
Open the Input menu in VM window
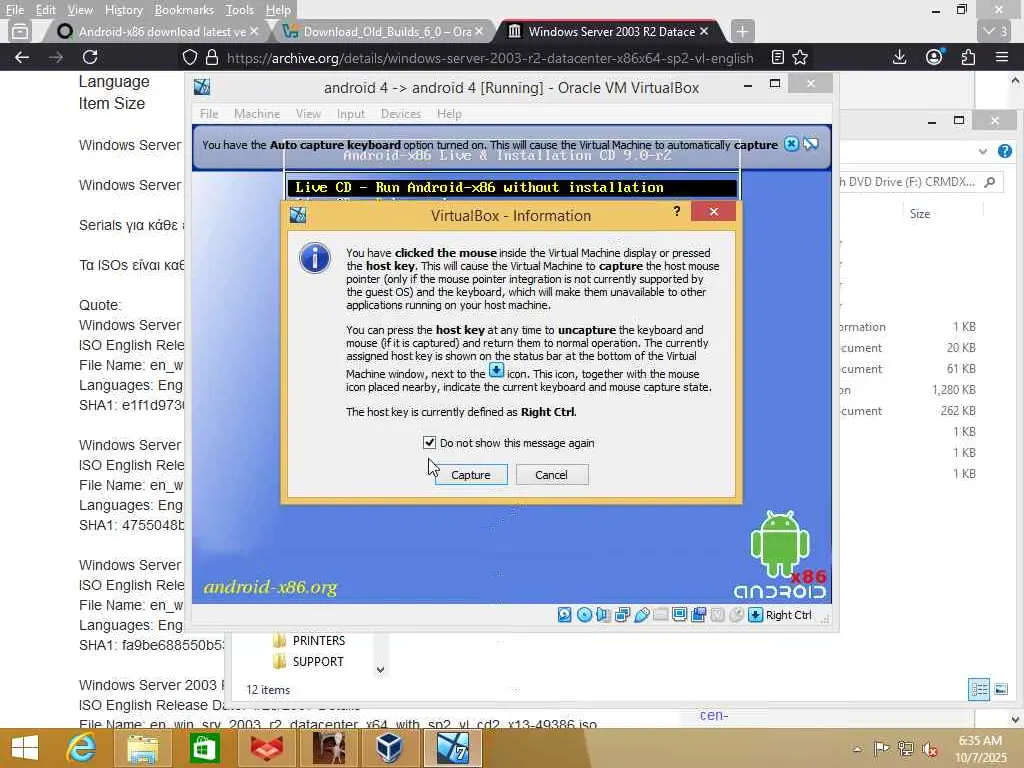351,114
